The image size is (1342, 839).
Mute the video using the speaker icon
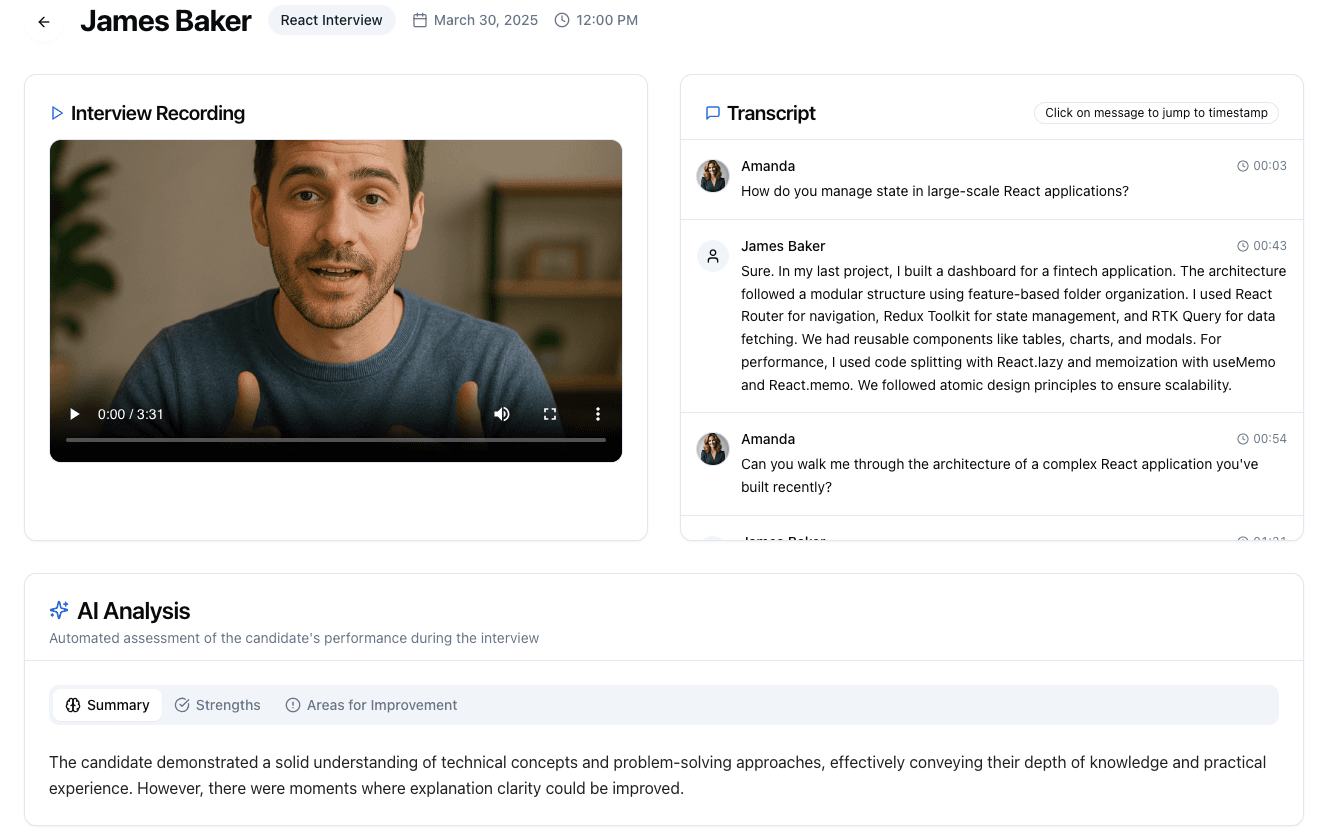[x=502, y=414]
